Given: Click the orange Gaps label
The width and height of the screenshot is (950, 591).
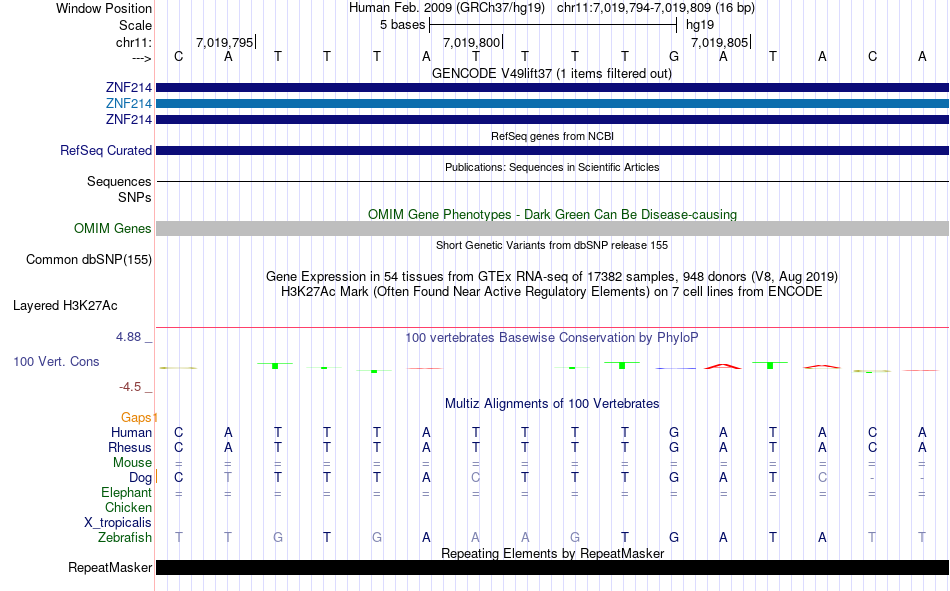Looking at the screenshot, I should coord(136,417).
